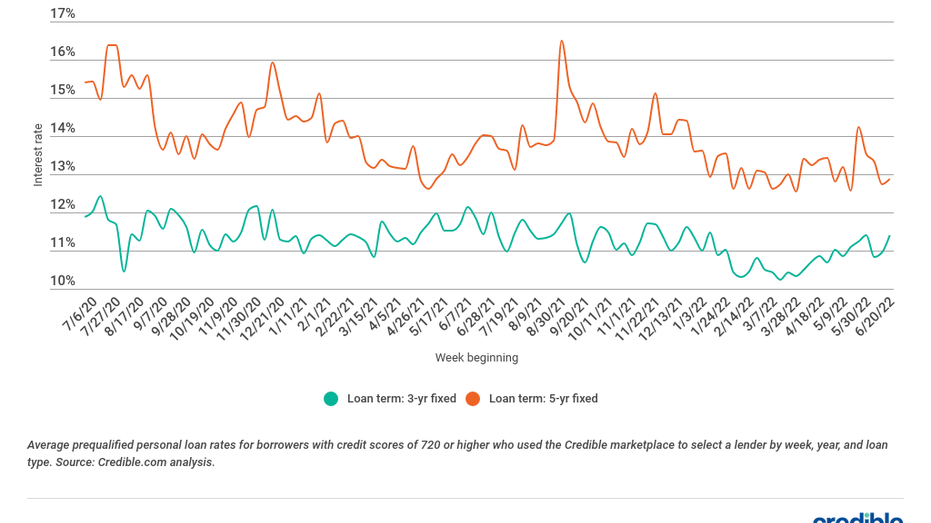The width and height of the screenshot is (931, 523).
Task: Toggle the 'Loan term: 5-yr fixed' legend label
Action: tap(543, 399)
